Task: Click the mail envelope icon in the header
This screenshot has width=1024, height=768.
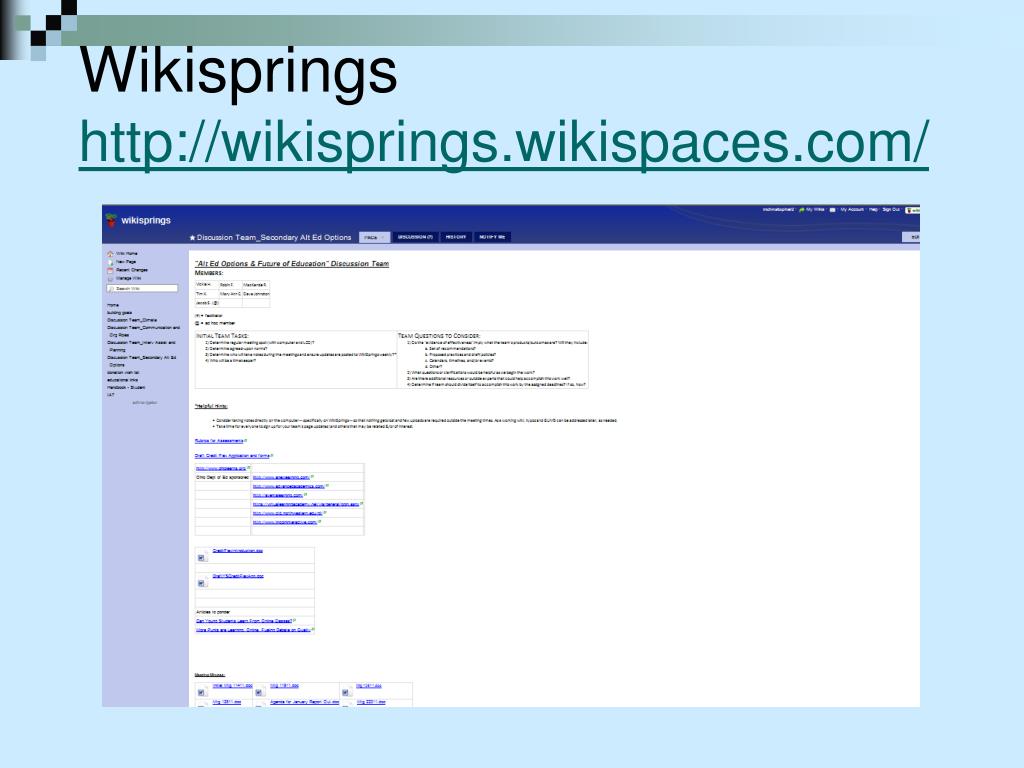Action: tap(833, 210)
